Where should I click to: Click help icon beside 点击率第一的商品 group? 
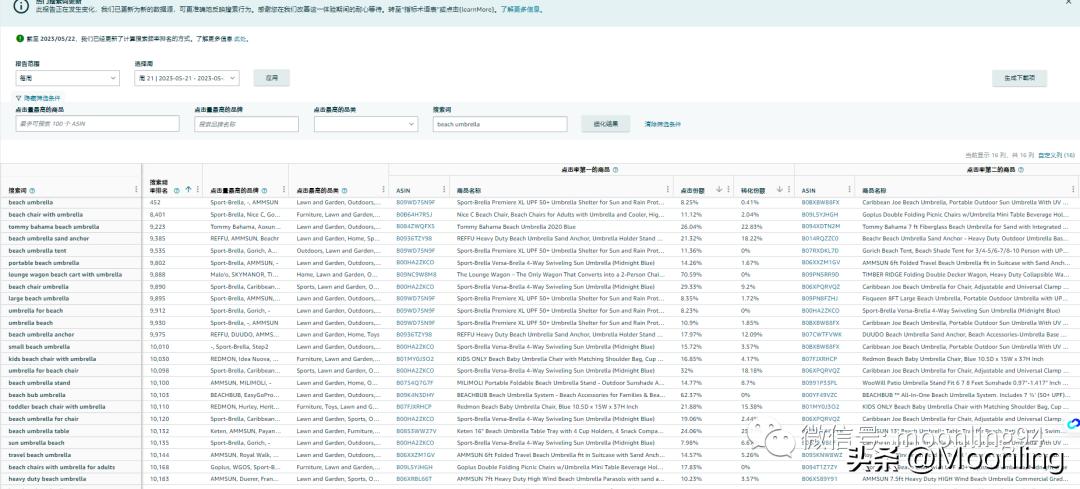coord(615,169)
